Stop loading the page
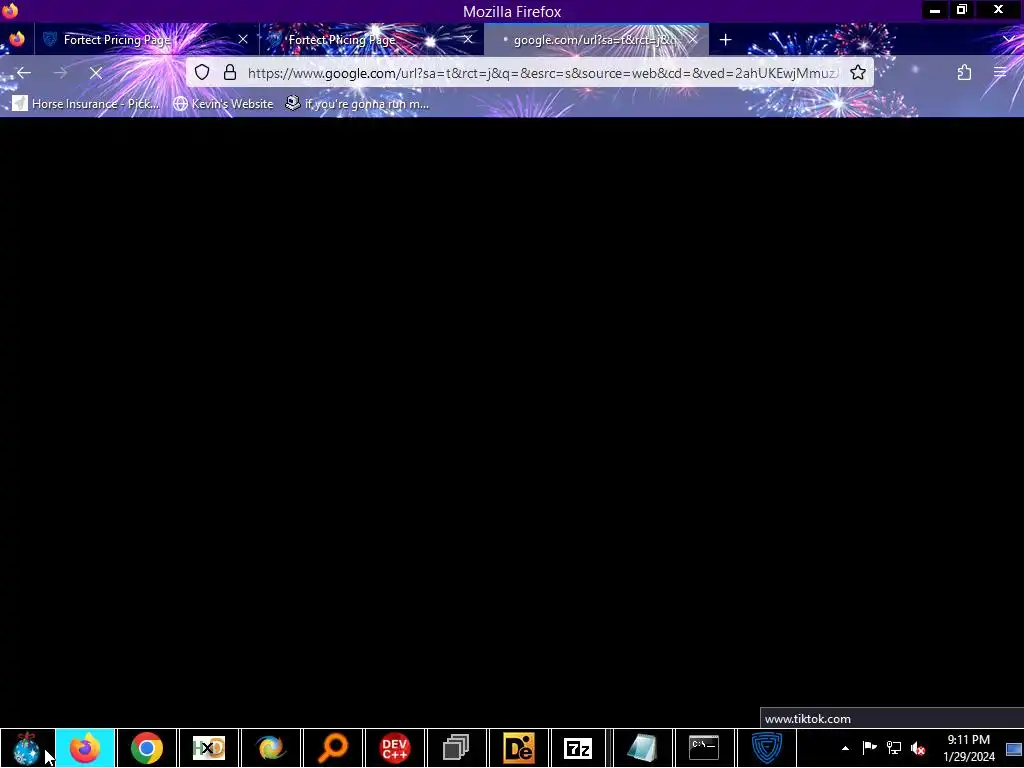The image size is (1024, 768). [96, 72]
